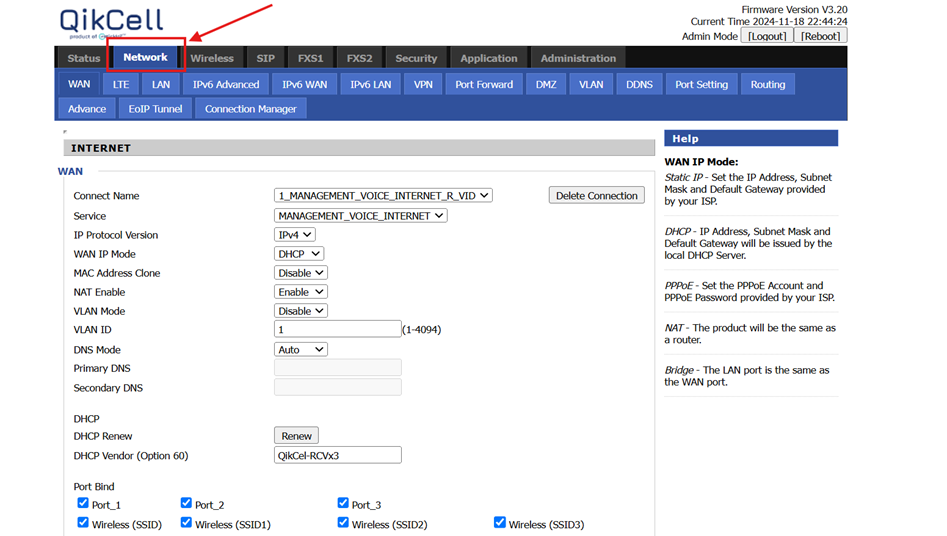This screenshot has width=947, height=536.
Task: Uncheck the Port_1 bind checkbox
Action: (83, 503)
